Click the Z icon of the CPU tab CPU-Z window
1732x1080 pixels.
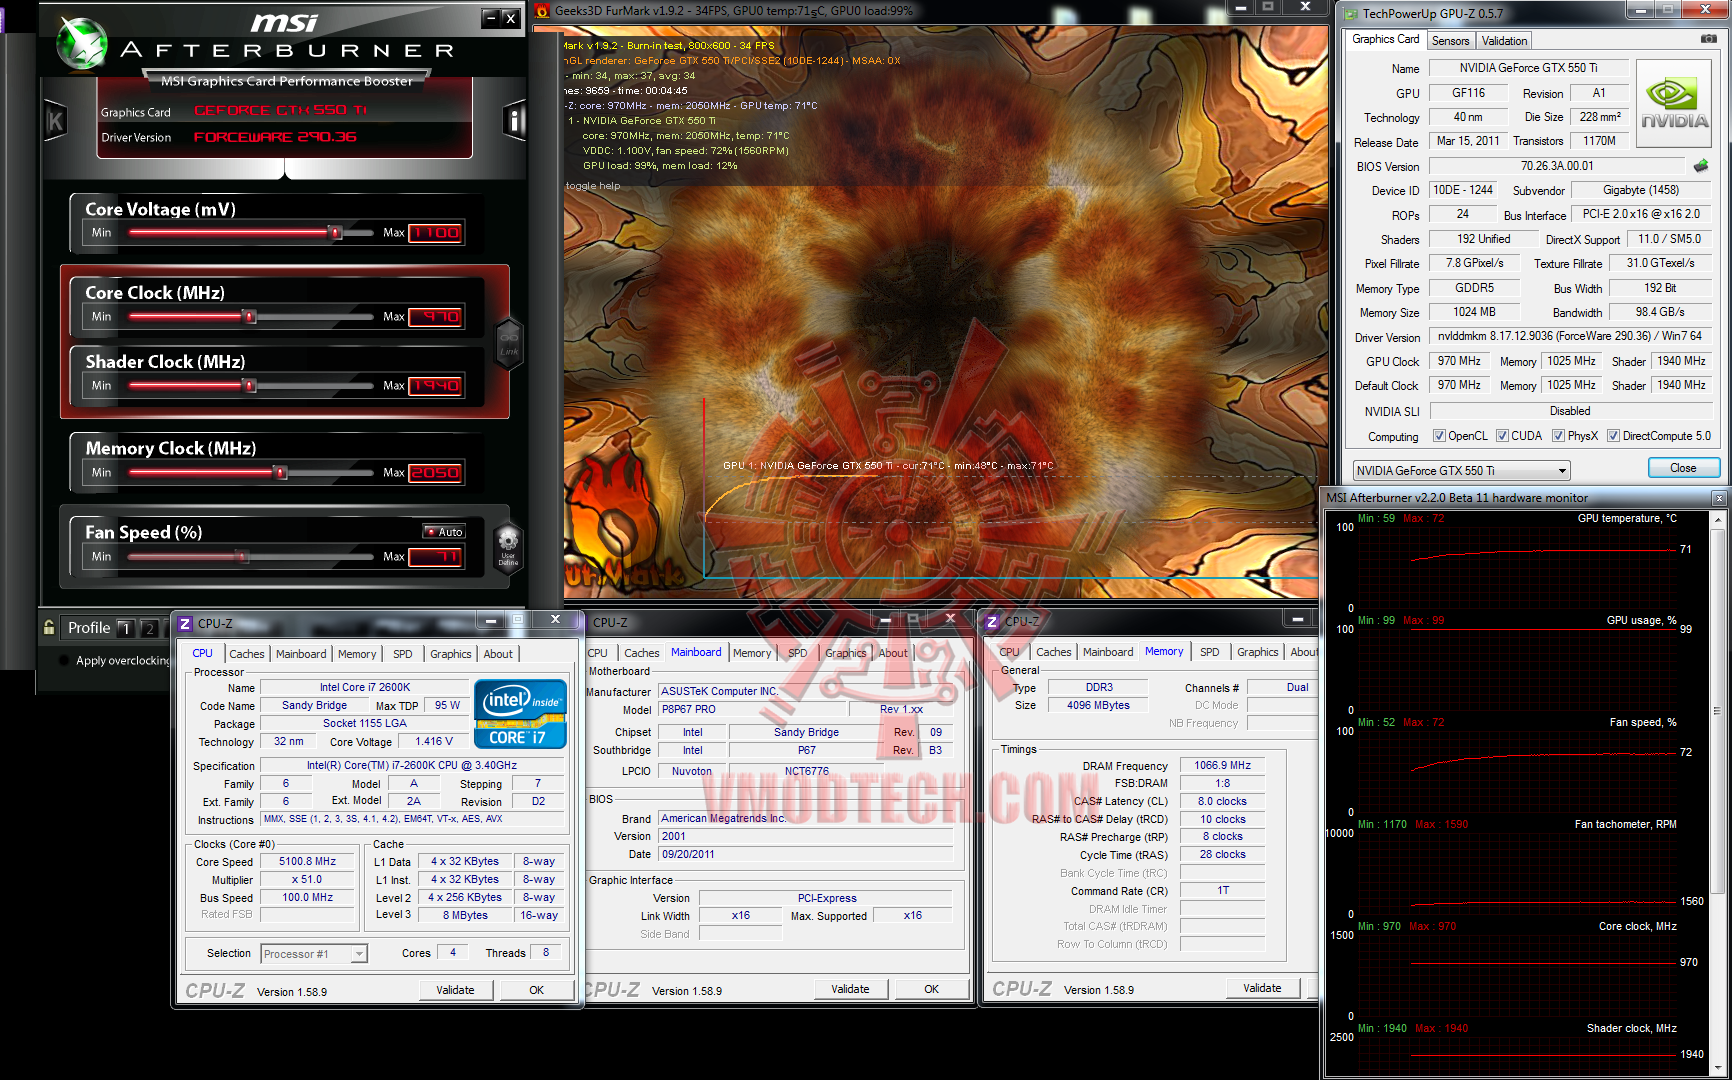185,623
